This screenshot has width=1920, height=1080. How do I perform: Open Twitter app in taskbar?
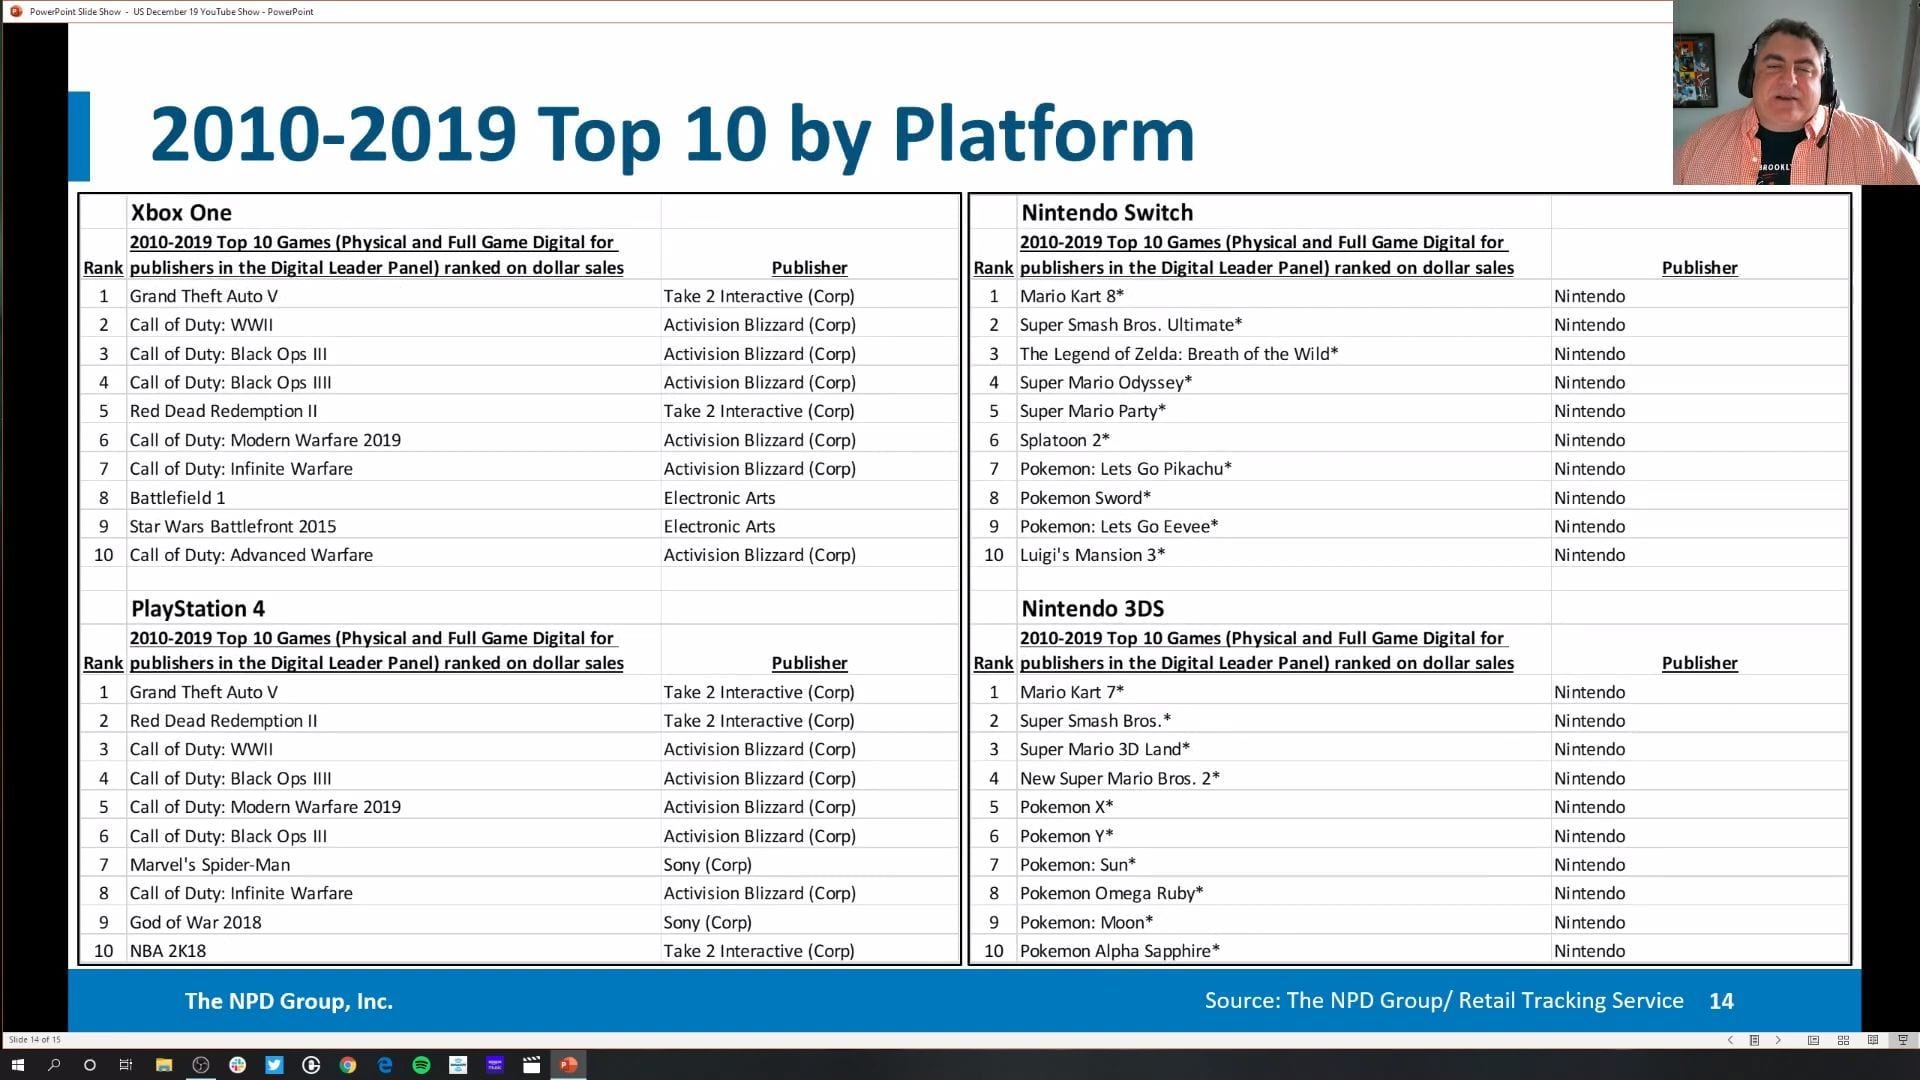[274, 1065]
